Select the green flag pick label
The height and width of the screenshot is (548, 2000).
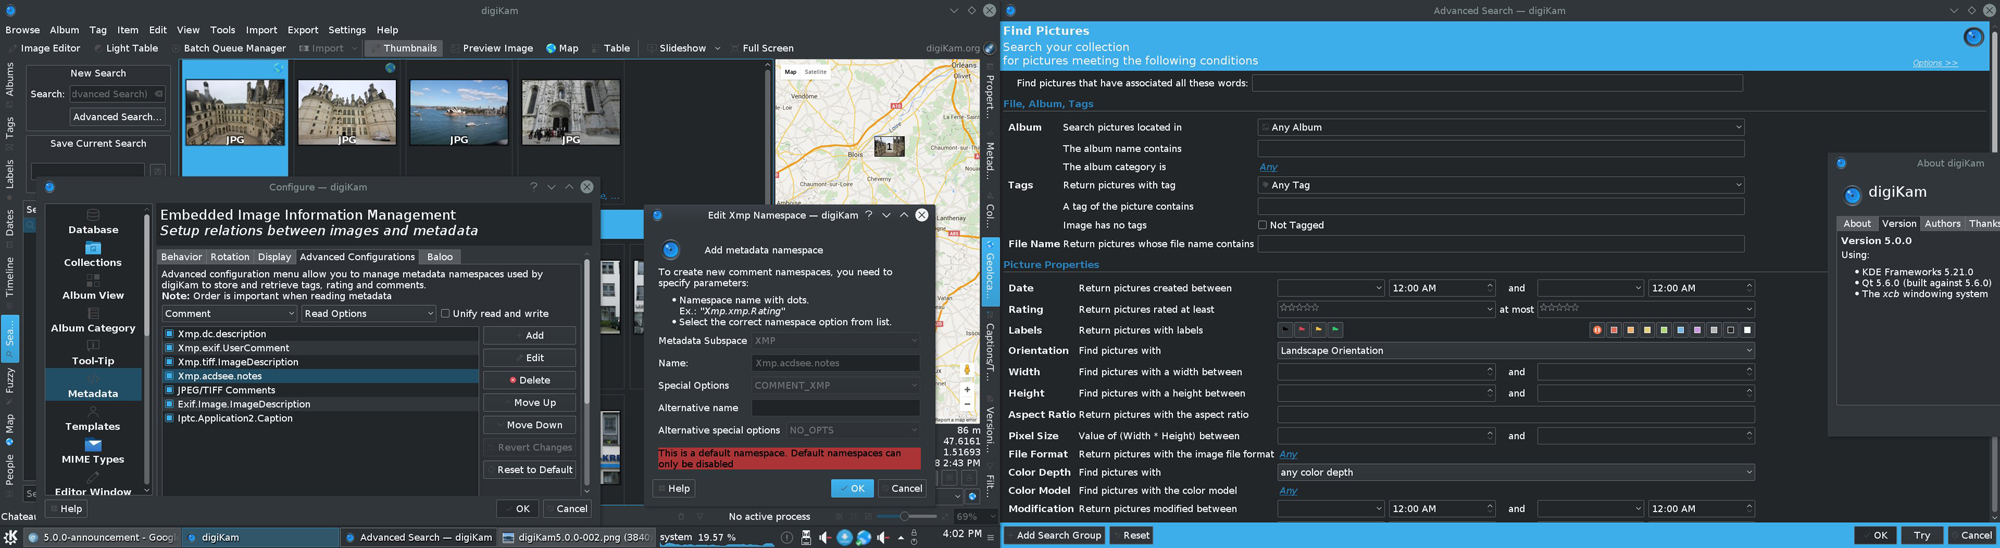pyautogui.click(x=1336, y=329)
